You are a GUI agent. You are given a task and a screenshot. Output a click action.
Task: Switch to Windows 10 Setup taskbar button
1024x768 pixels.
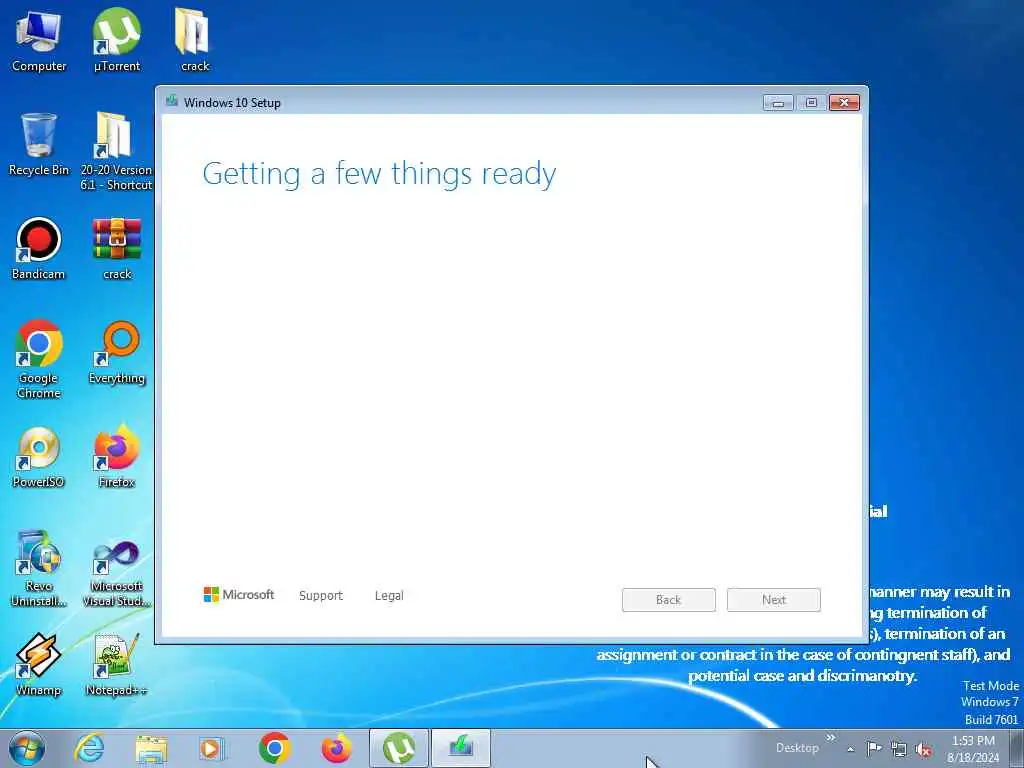coord(461,748)
